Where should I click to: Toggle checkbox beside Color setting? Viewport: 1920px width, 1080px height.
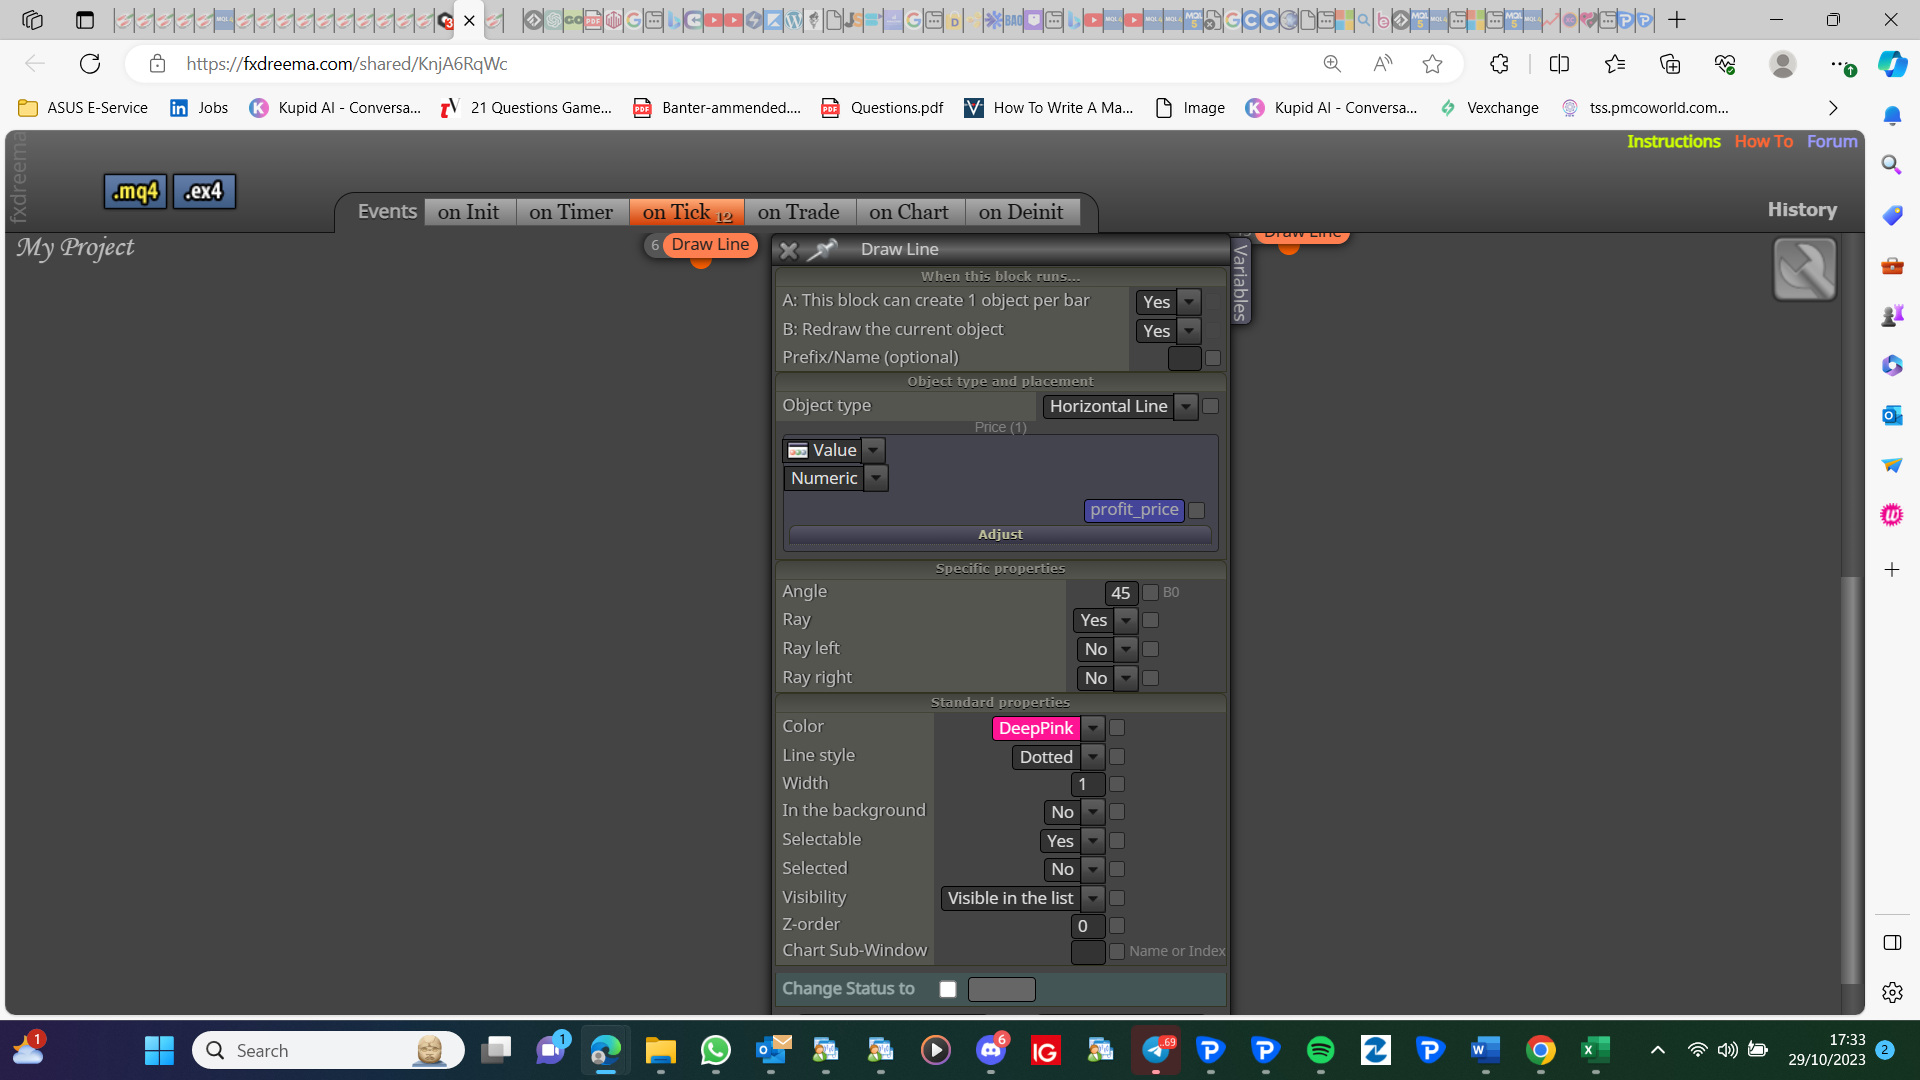coord(1117,728)
